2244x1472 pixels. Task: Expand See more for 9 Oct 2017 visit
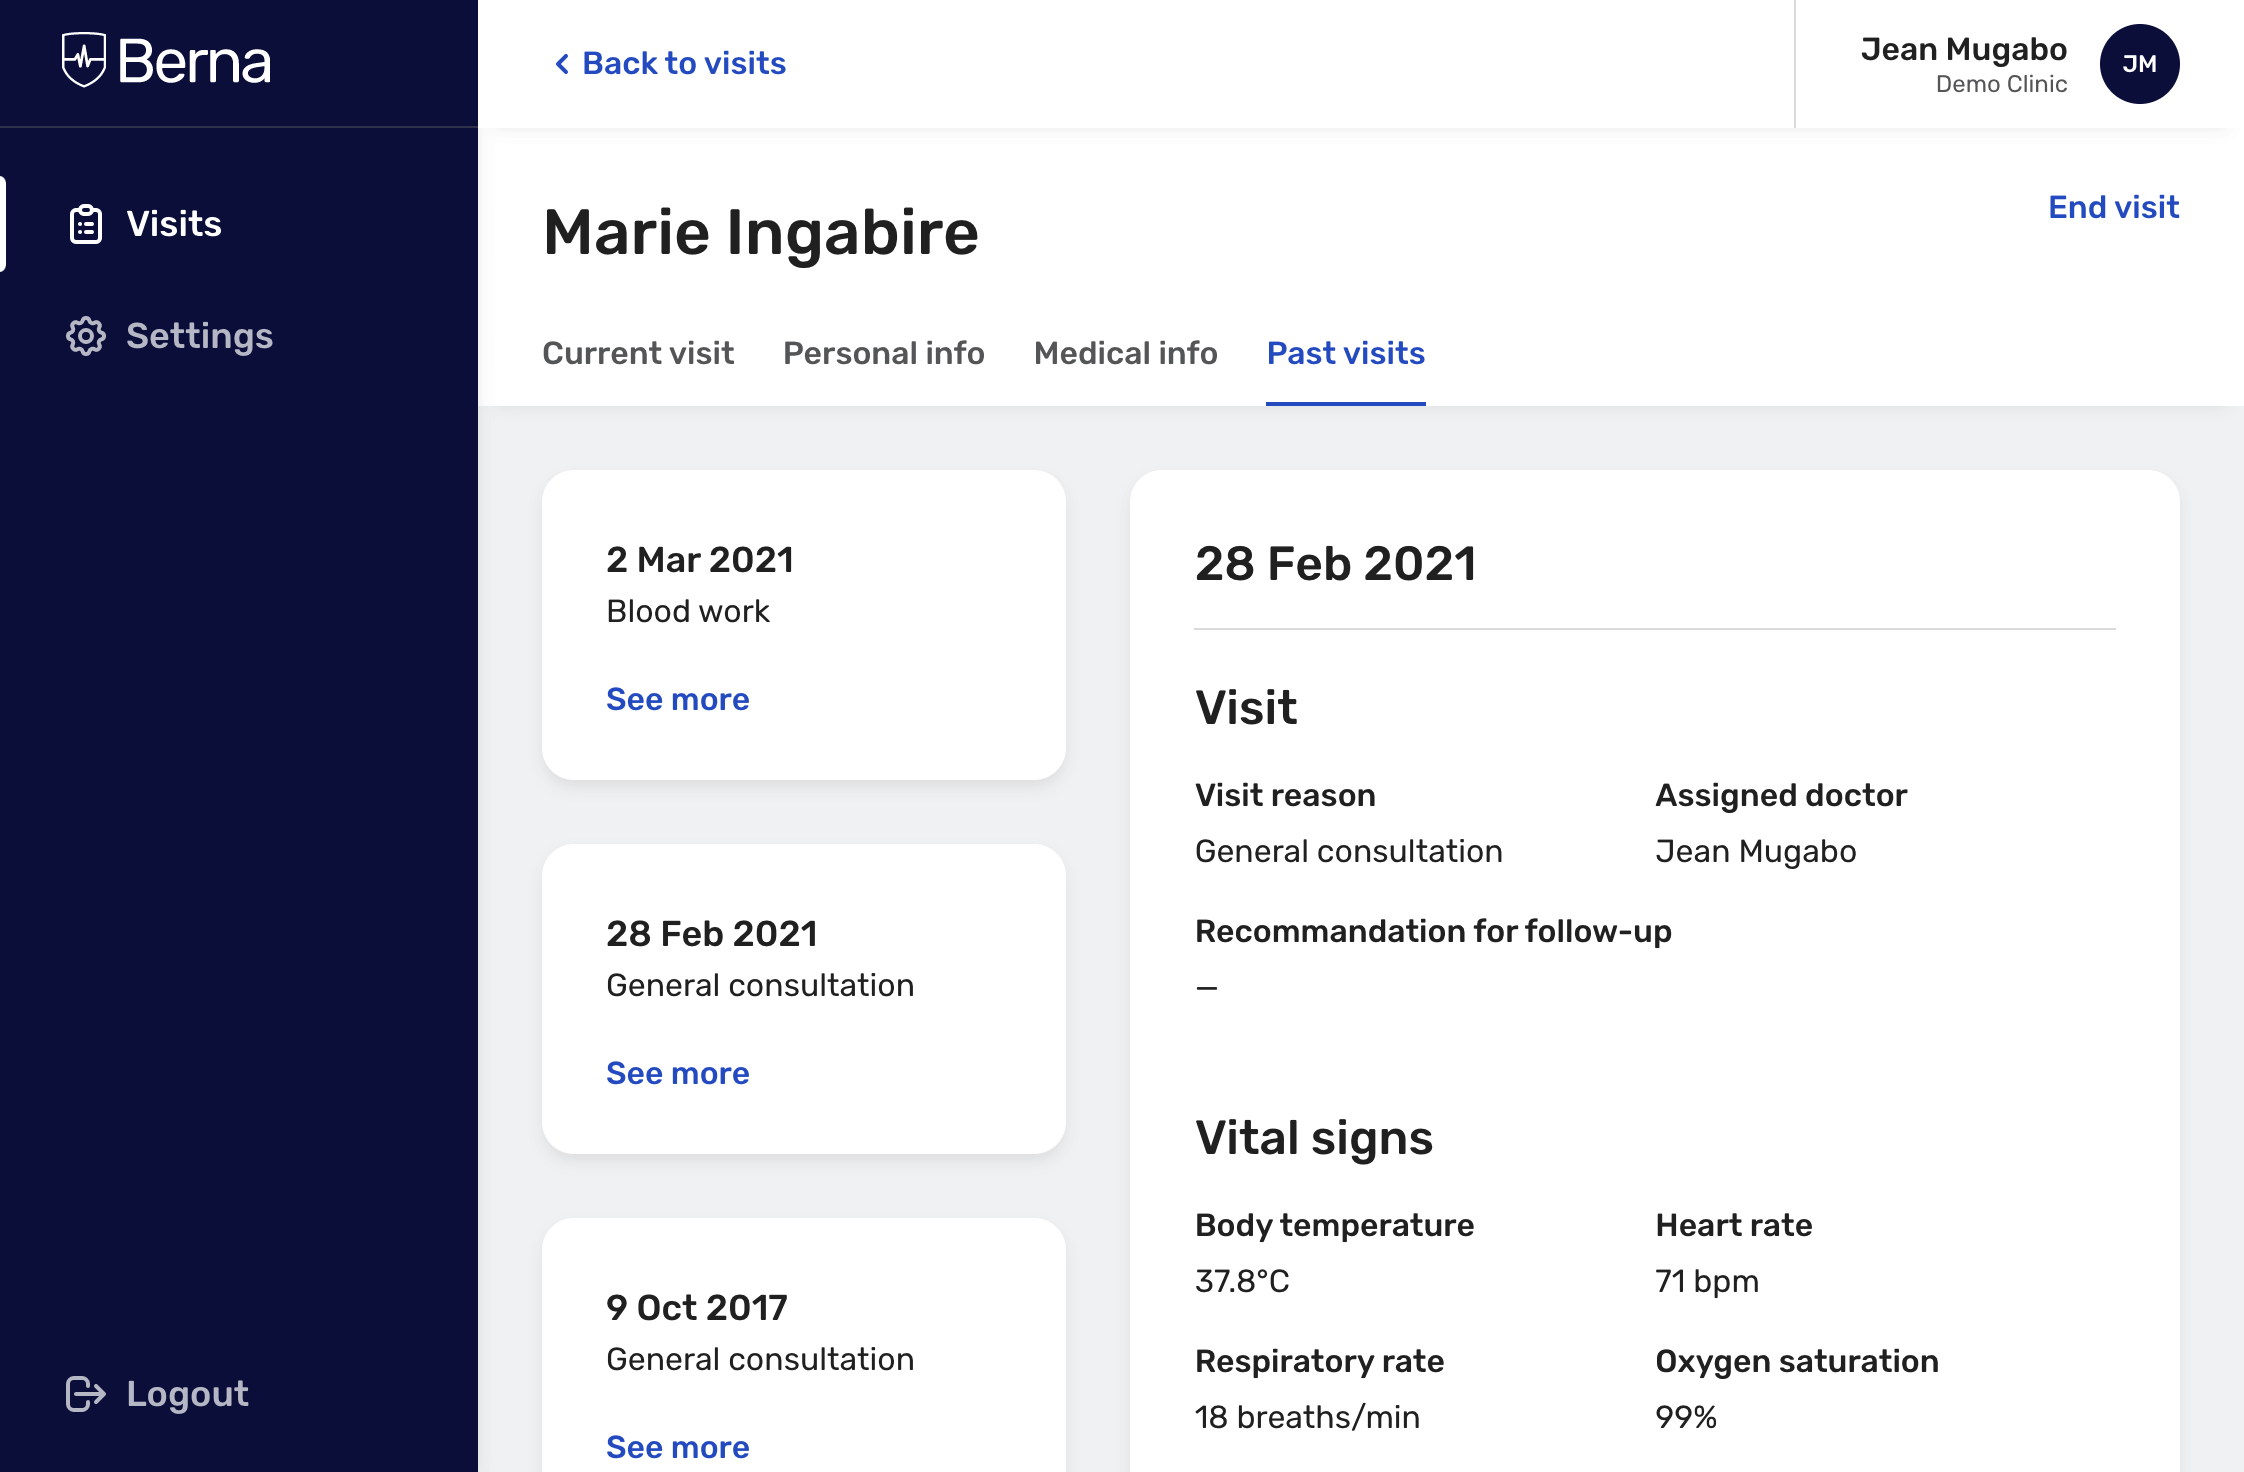pyautogui.click(x=677, y=1447)
